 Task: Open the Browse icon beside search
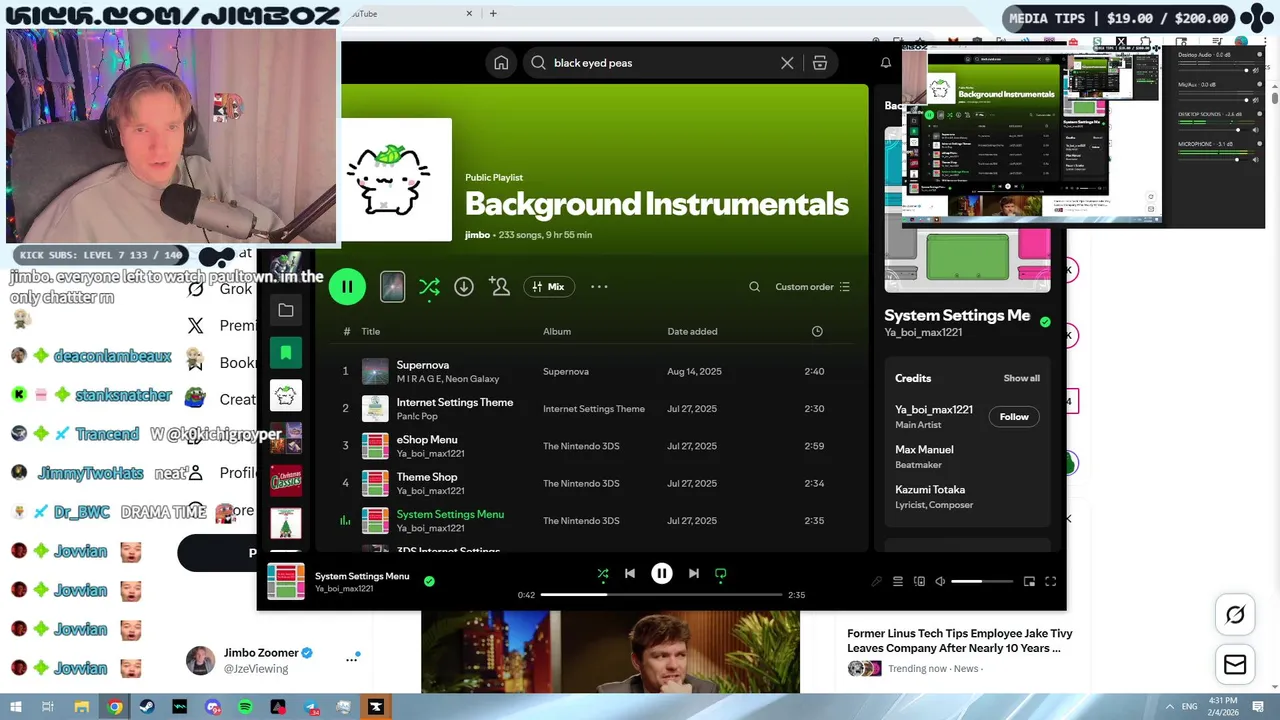(x=820, y=63)
